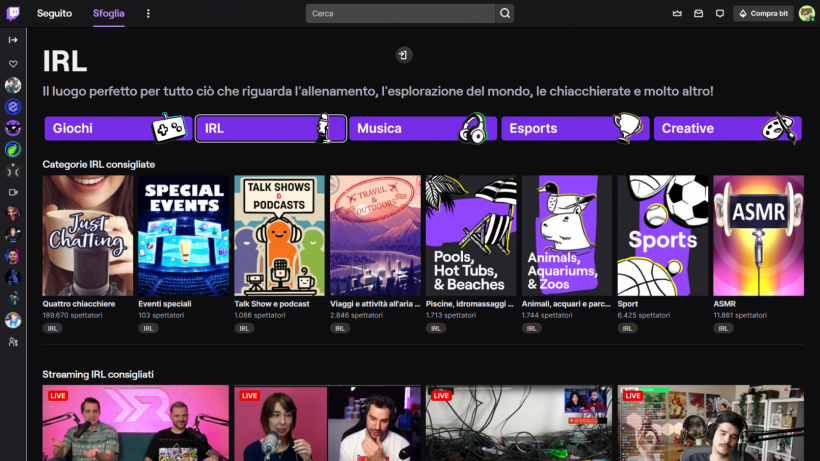Open the three-dot more options menu
This screenshot has height=461, width=820.
(148, 14)
